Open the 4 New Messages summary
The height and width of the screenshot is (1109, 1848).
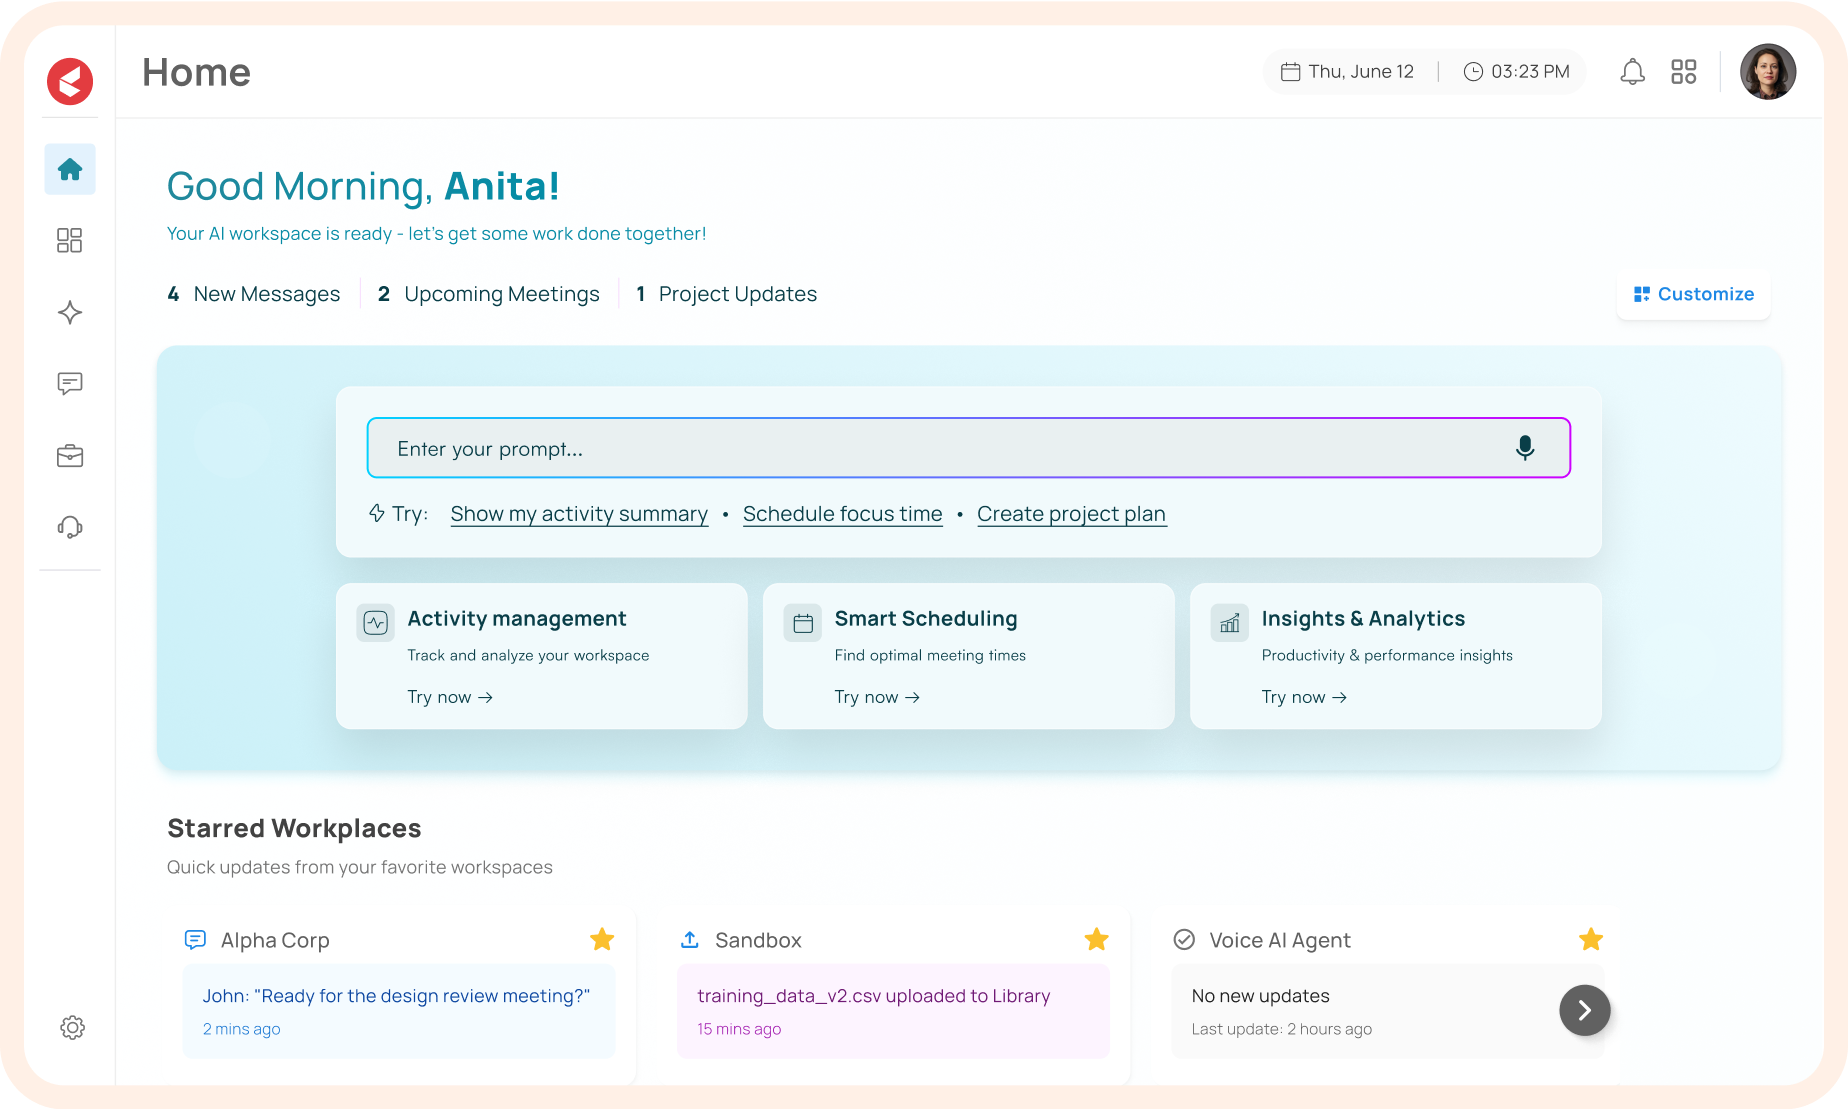pos(254,294)
